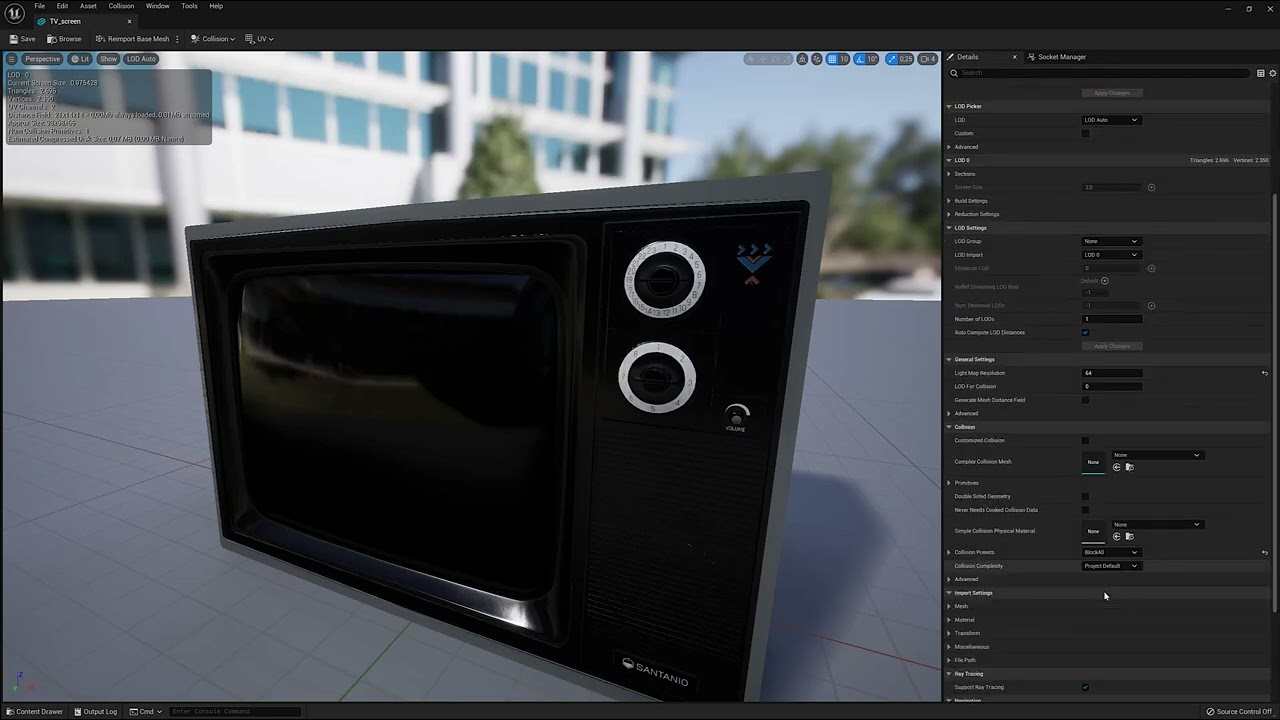This screenshot has width=1280, height=720.
Task: Open Output Log from status bar
Action: [x=96, y=711]
